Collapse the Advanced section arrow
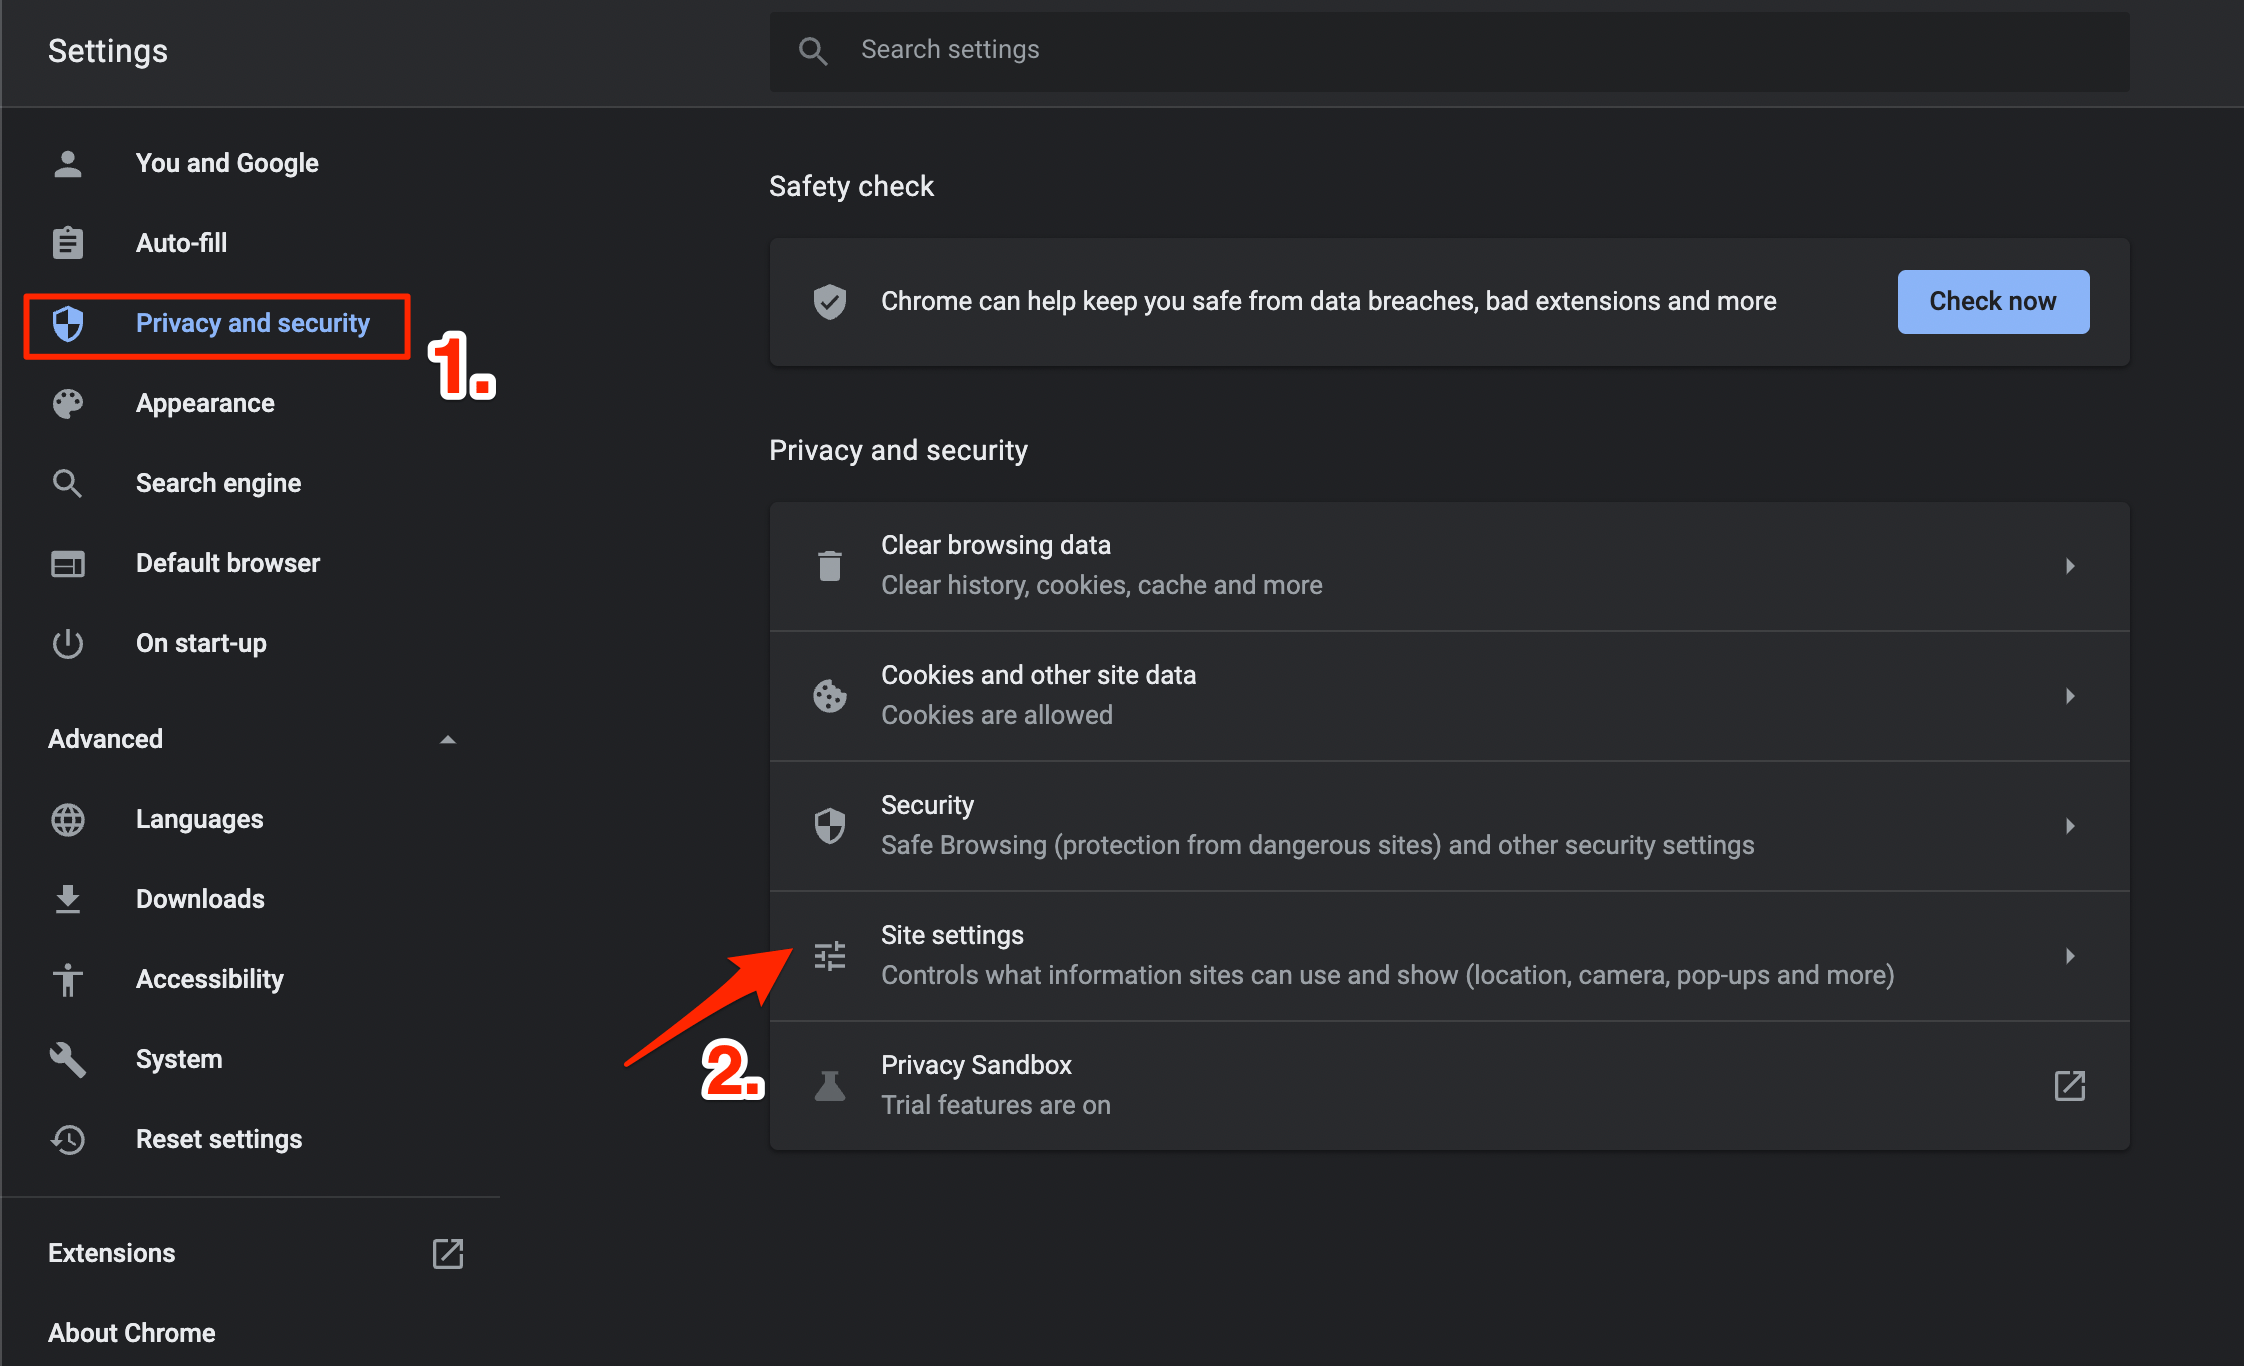 click(448, 739)
